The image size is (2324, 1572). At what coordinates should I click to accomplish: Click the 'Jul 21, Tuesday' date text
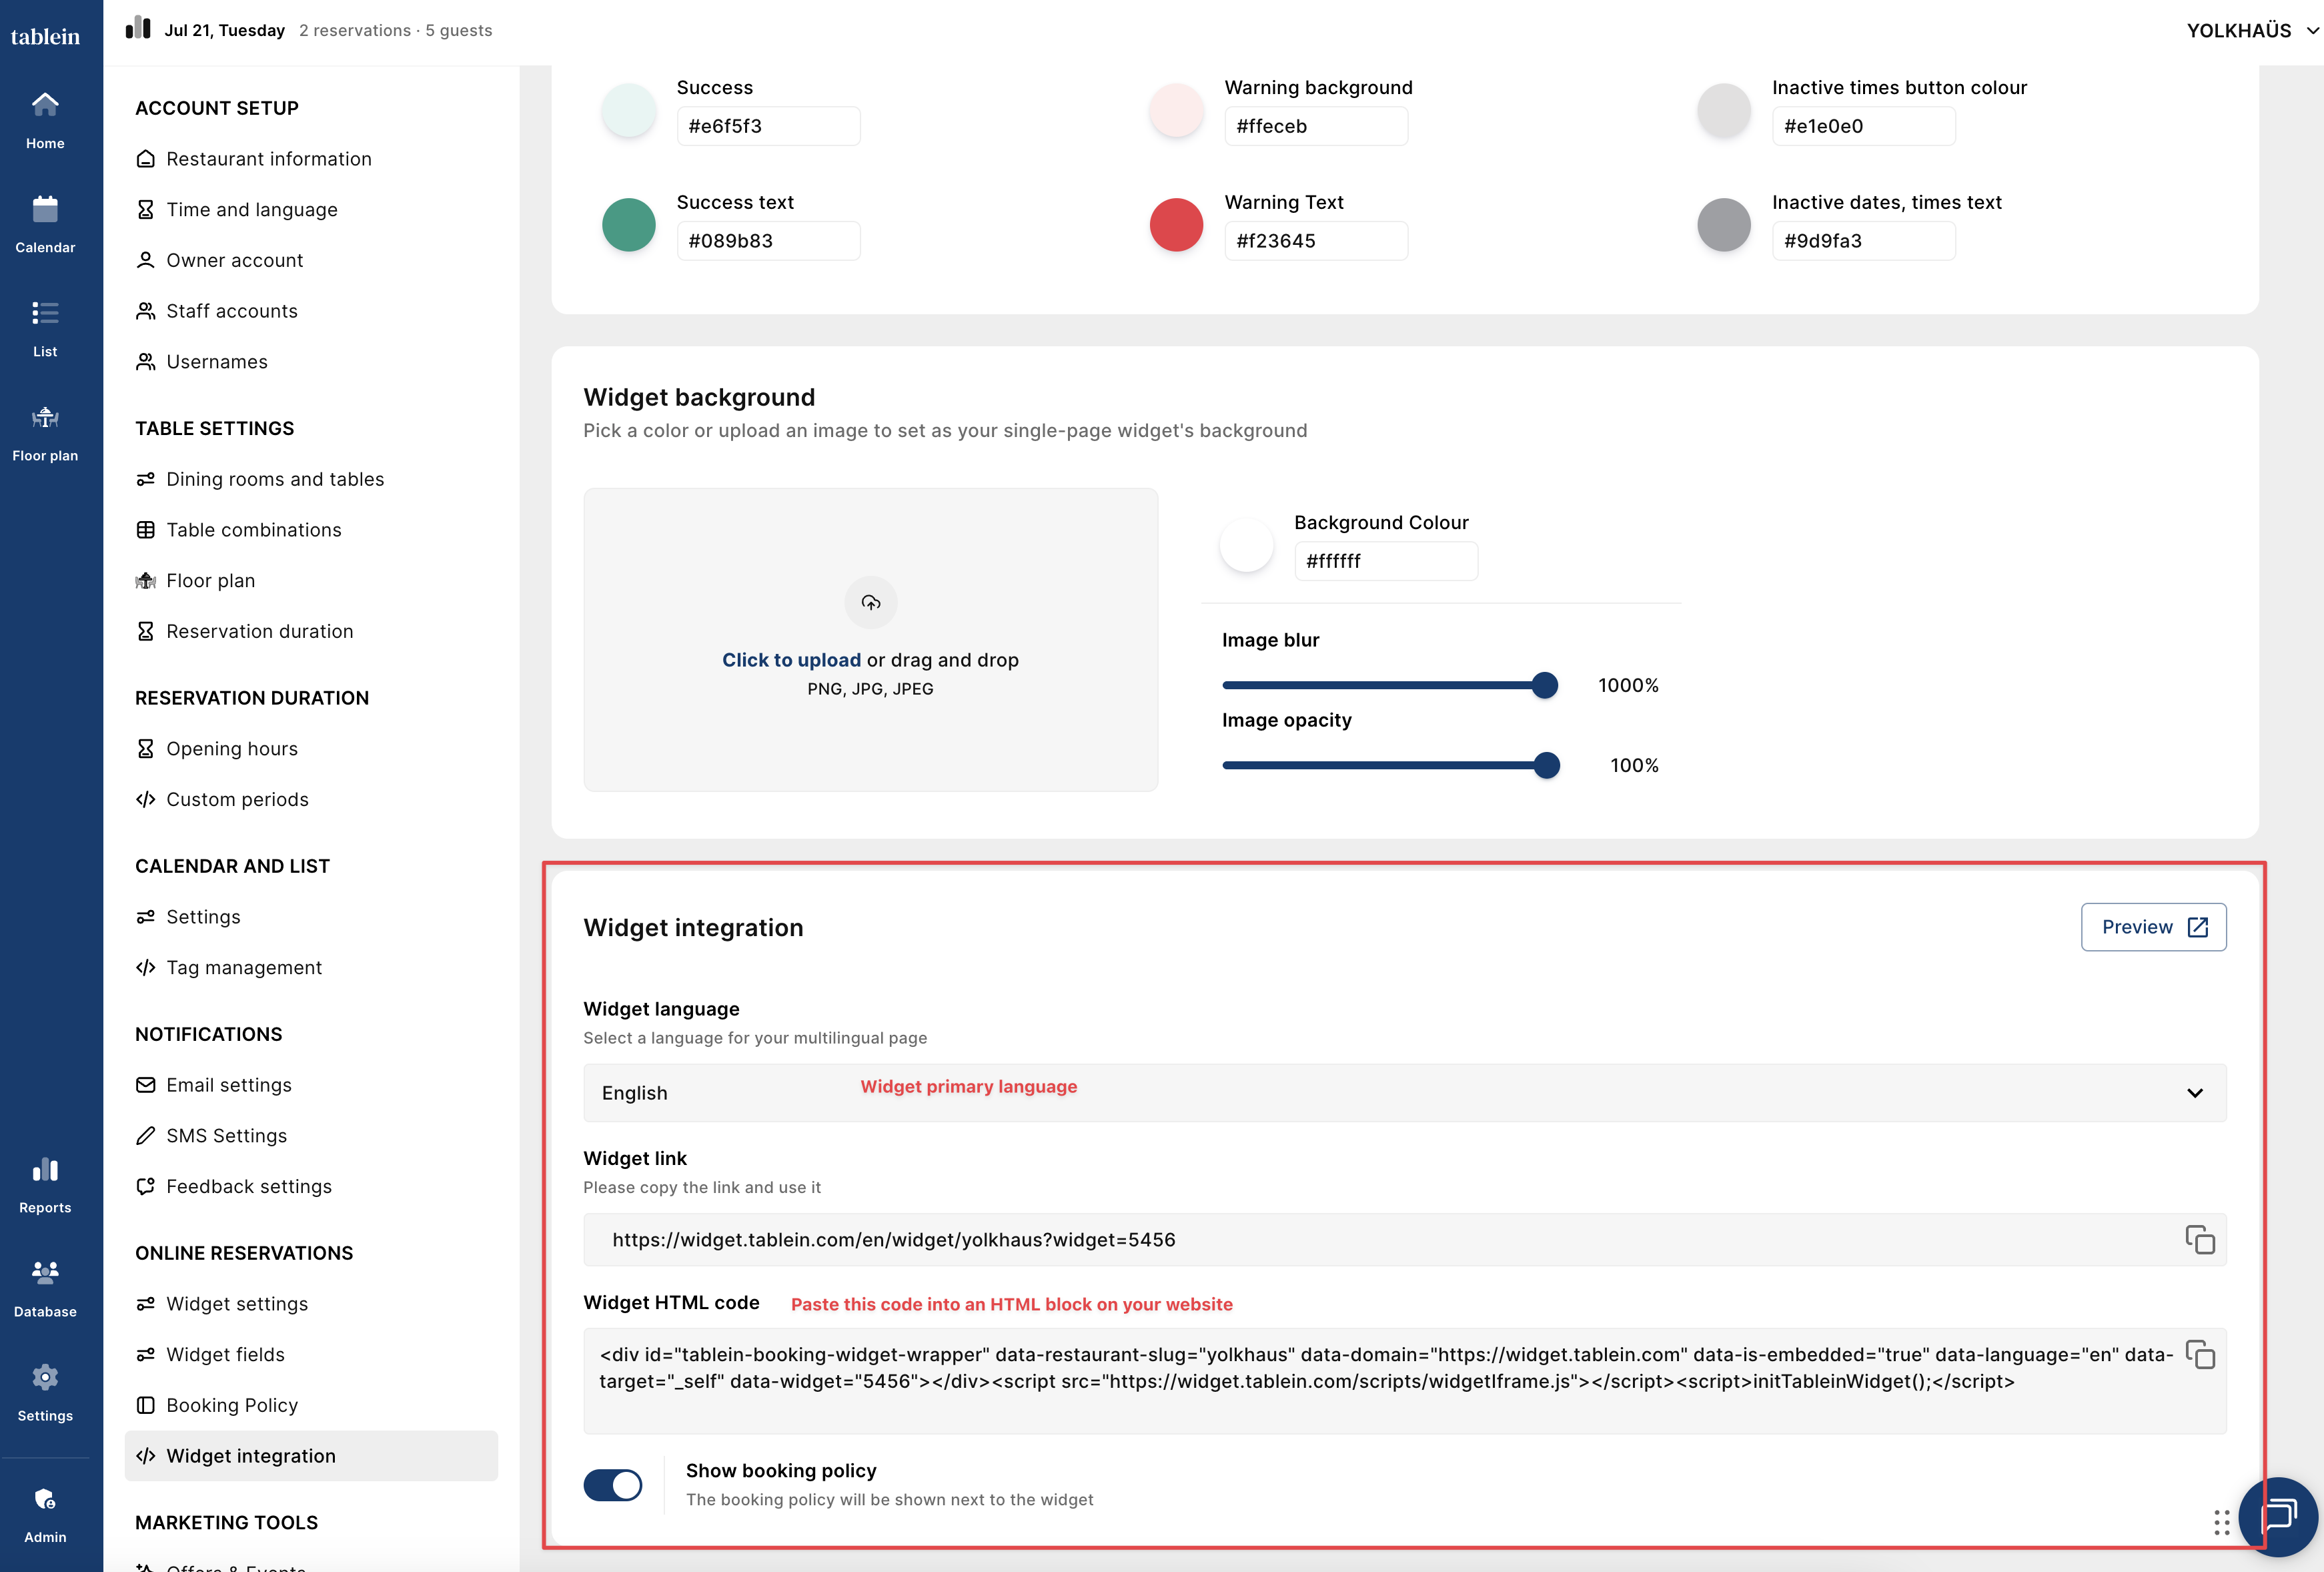coord(224,30)
